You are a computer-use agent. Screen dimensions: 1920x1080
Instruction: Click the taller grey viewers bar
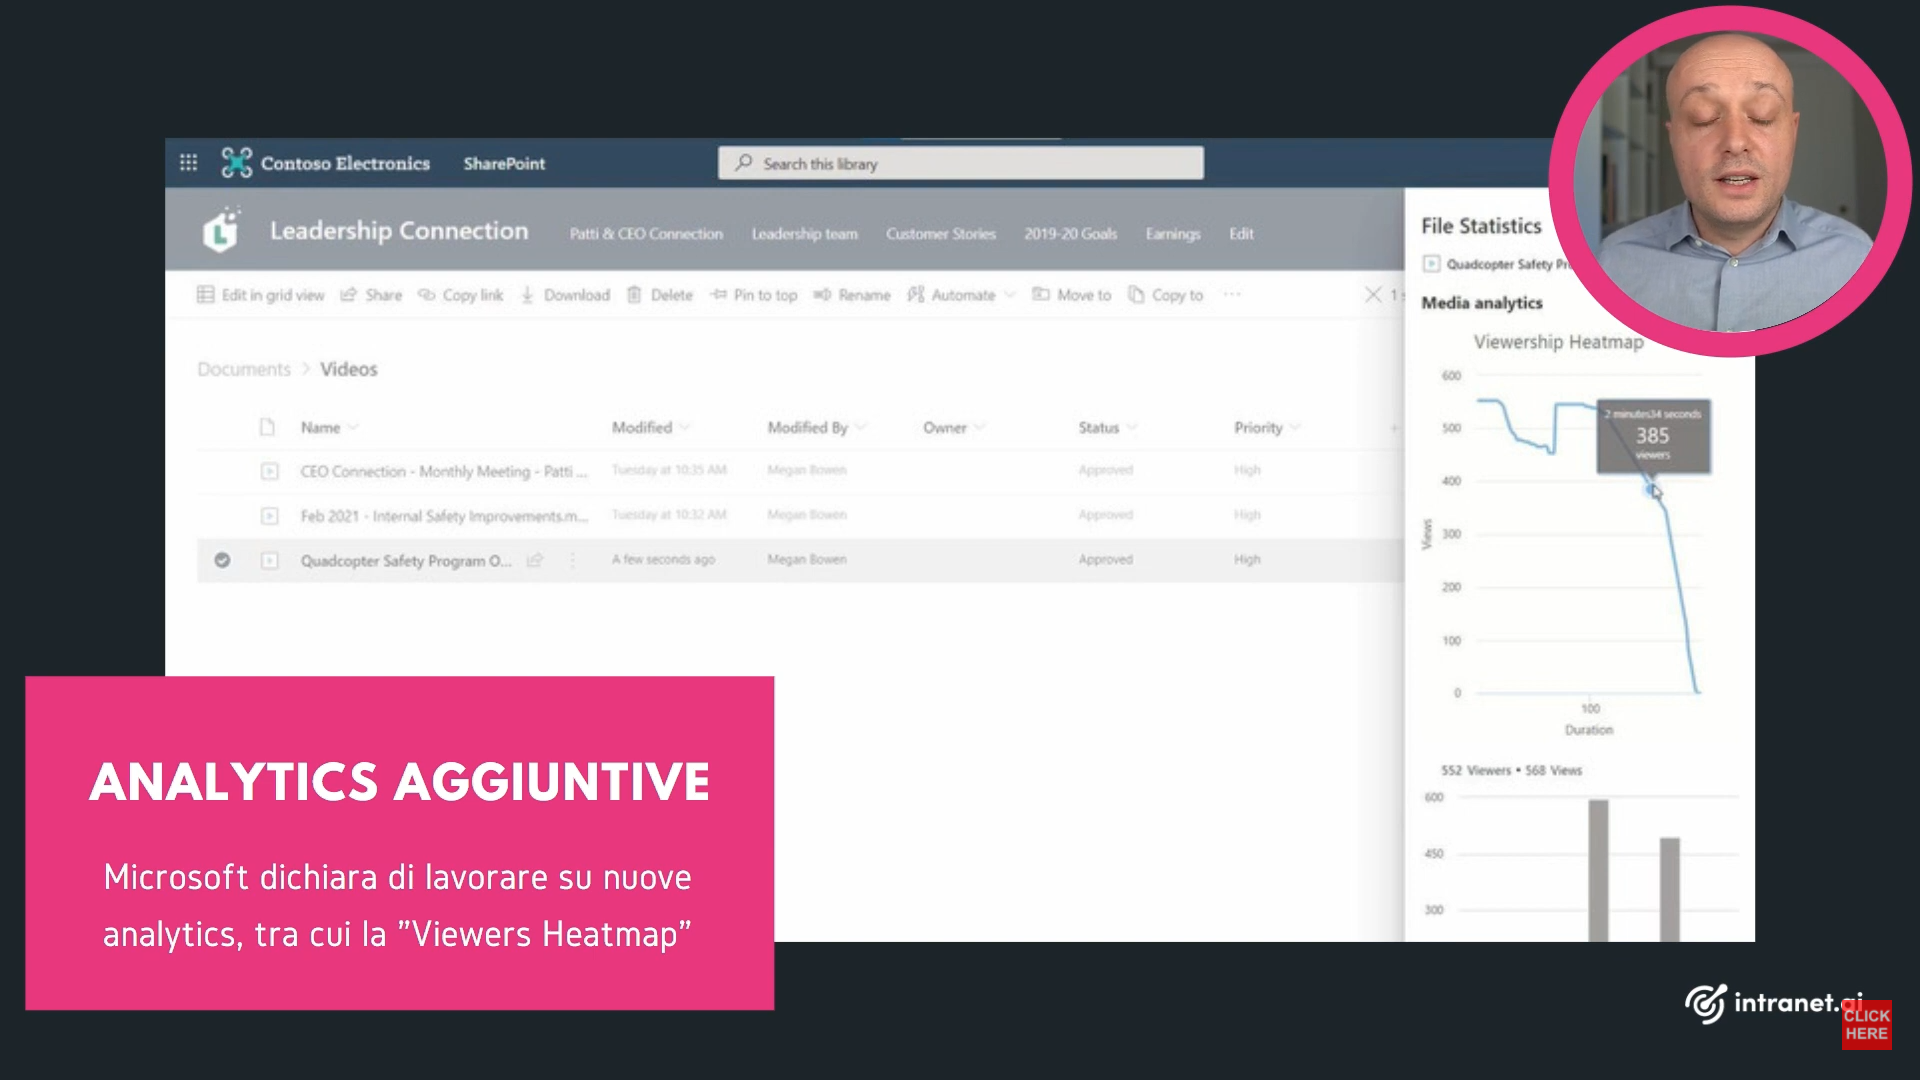[x=1598, y=870]
